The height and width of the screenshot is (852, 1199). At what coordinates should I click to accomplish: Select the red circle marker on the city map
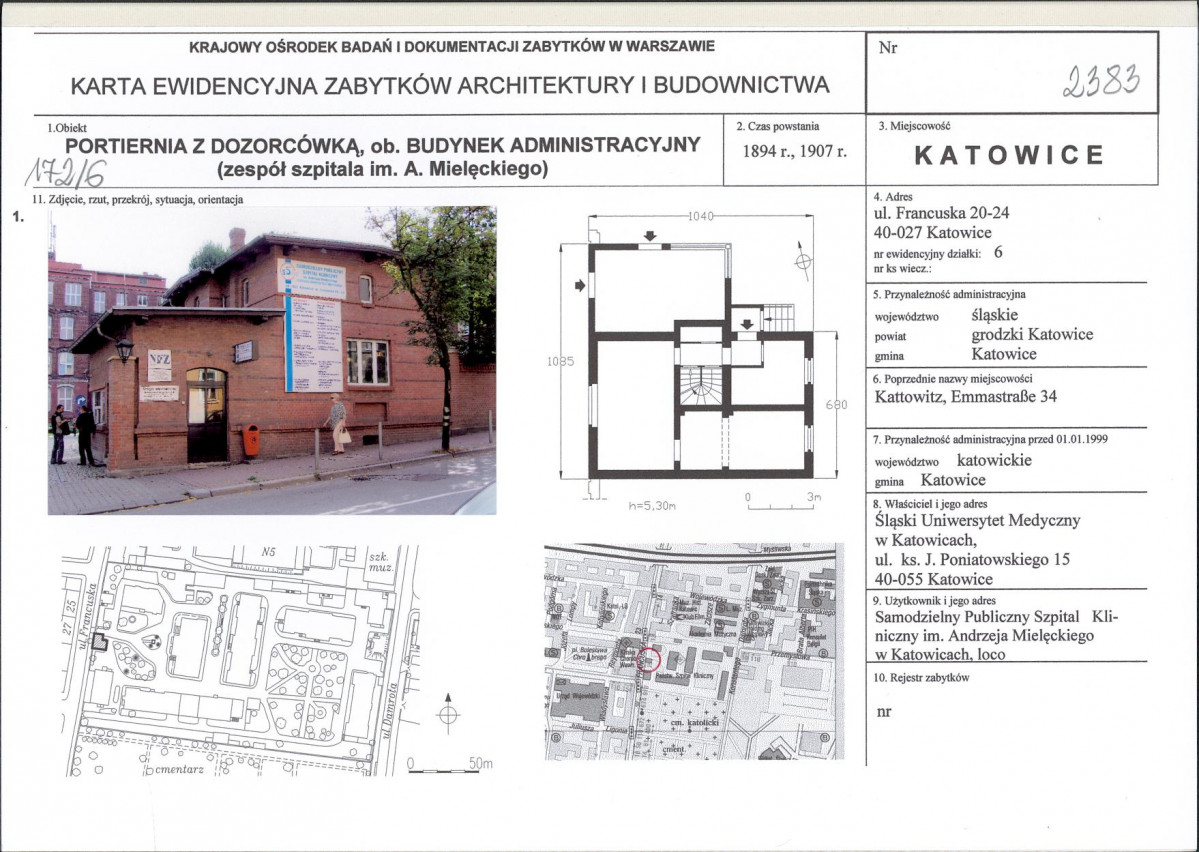pos(649,659)
